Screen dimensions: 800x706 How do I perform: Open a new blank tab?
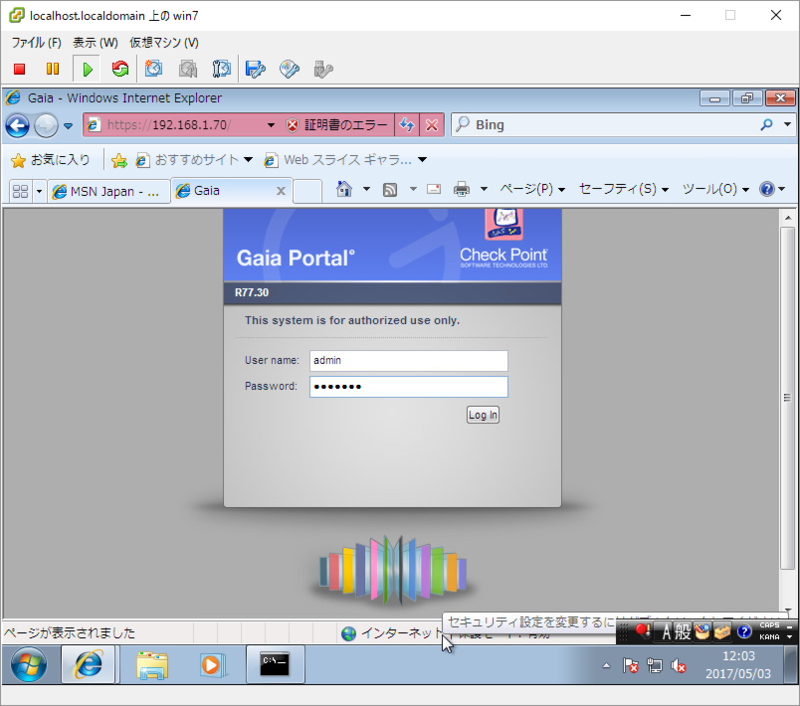click(x=307, y=191)
